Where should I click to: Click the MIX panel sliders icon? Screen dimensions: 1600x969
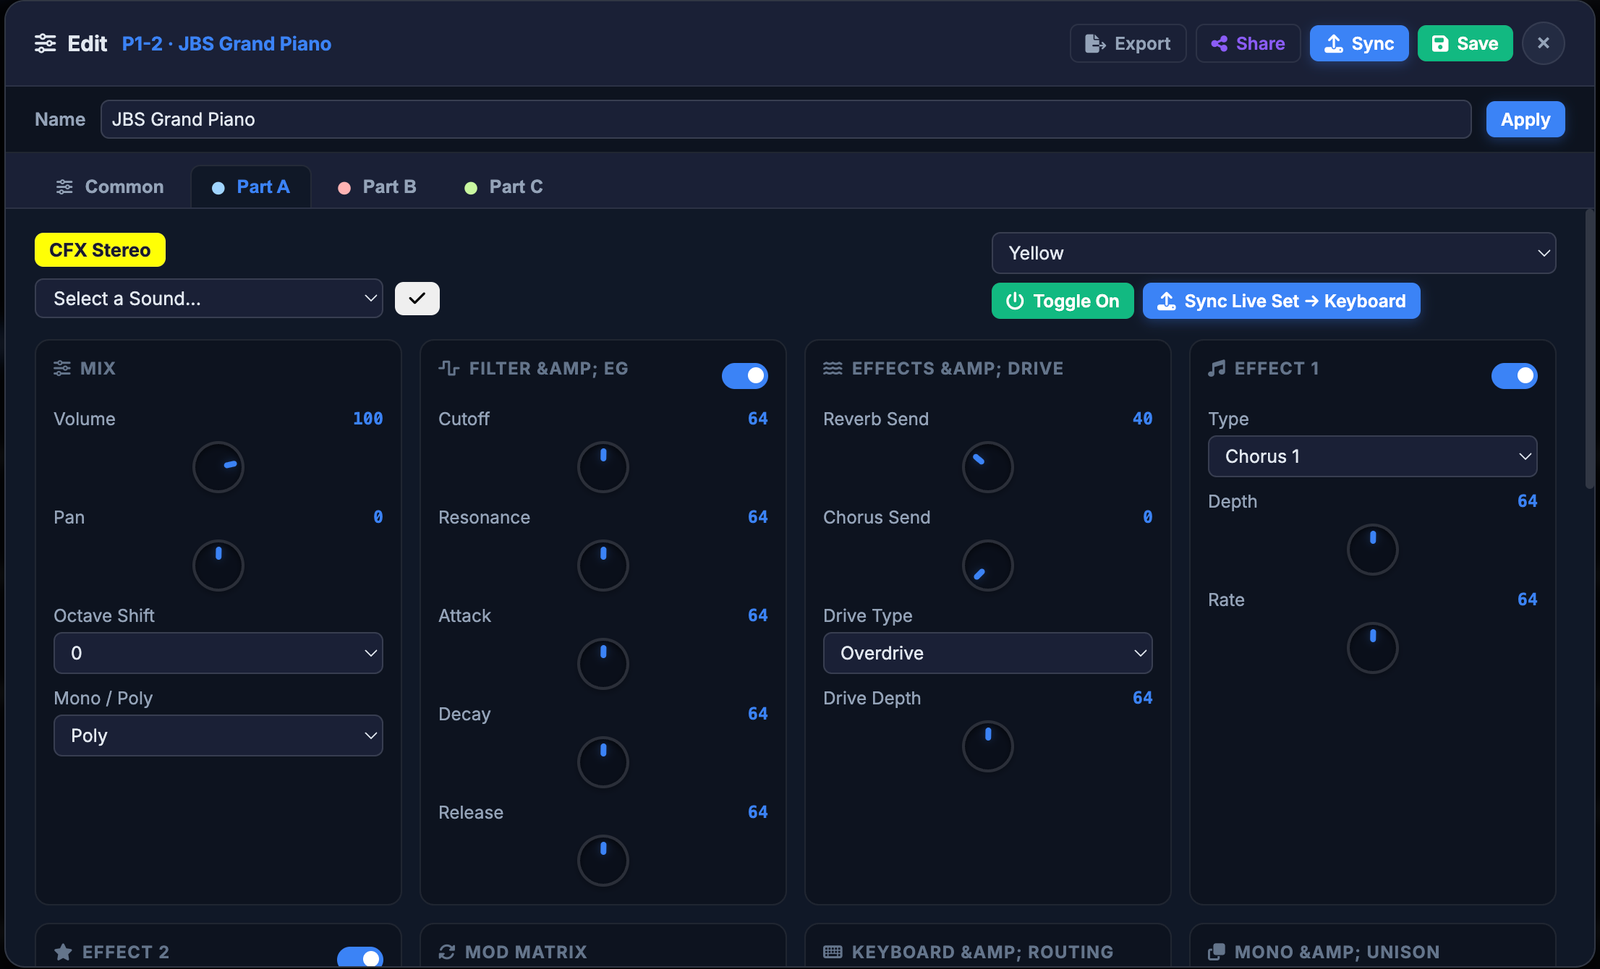click(62, 368)
